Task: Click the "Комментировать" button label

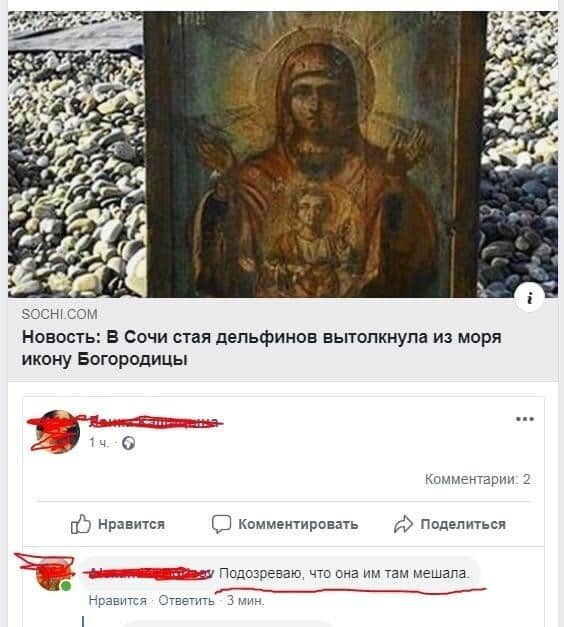Action: (x=298, y=524)
